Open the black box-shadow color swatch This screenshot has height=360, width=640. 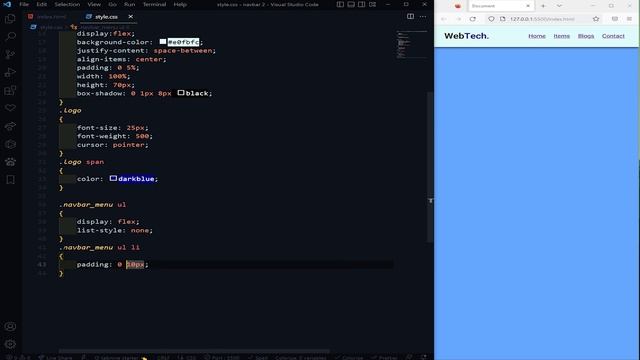click(x=181, y=93)
